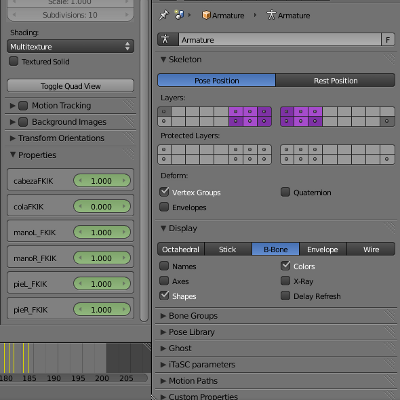
Task: Enable the X-Ray display checkbox
Action: (285, 281)
